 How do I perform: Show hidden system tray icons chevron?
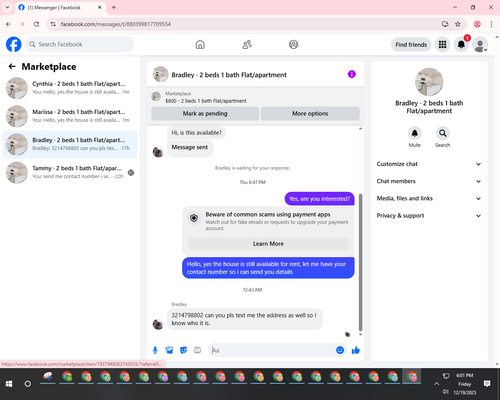tap(436, 384)
